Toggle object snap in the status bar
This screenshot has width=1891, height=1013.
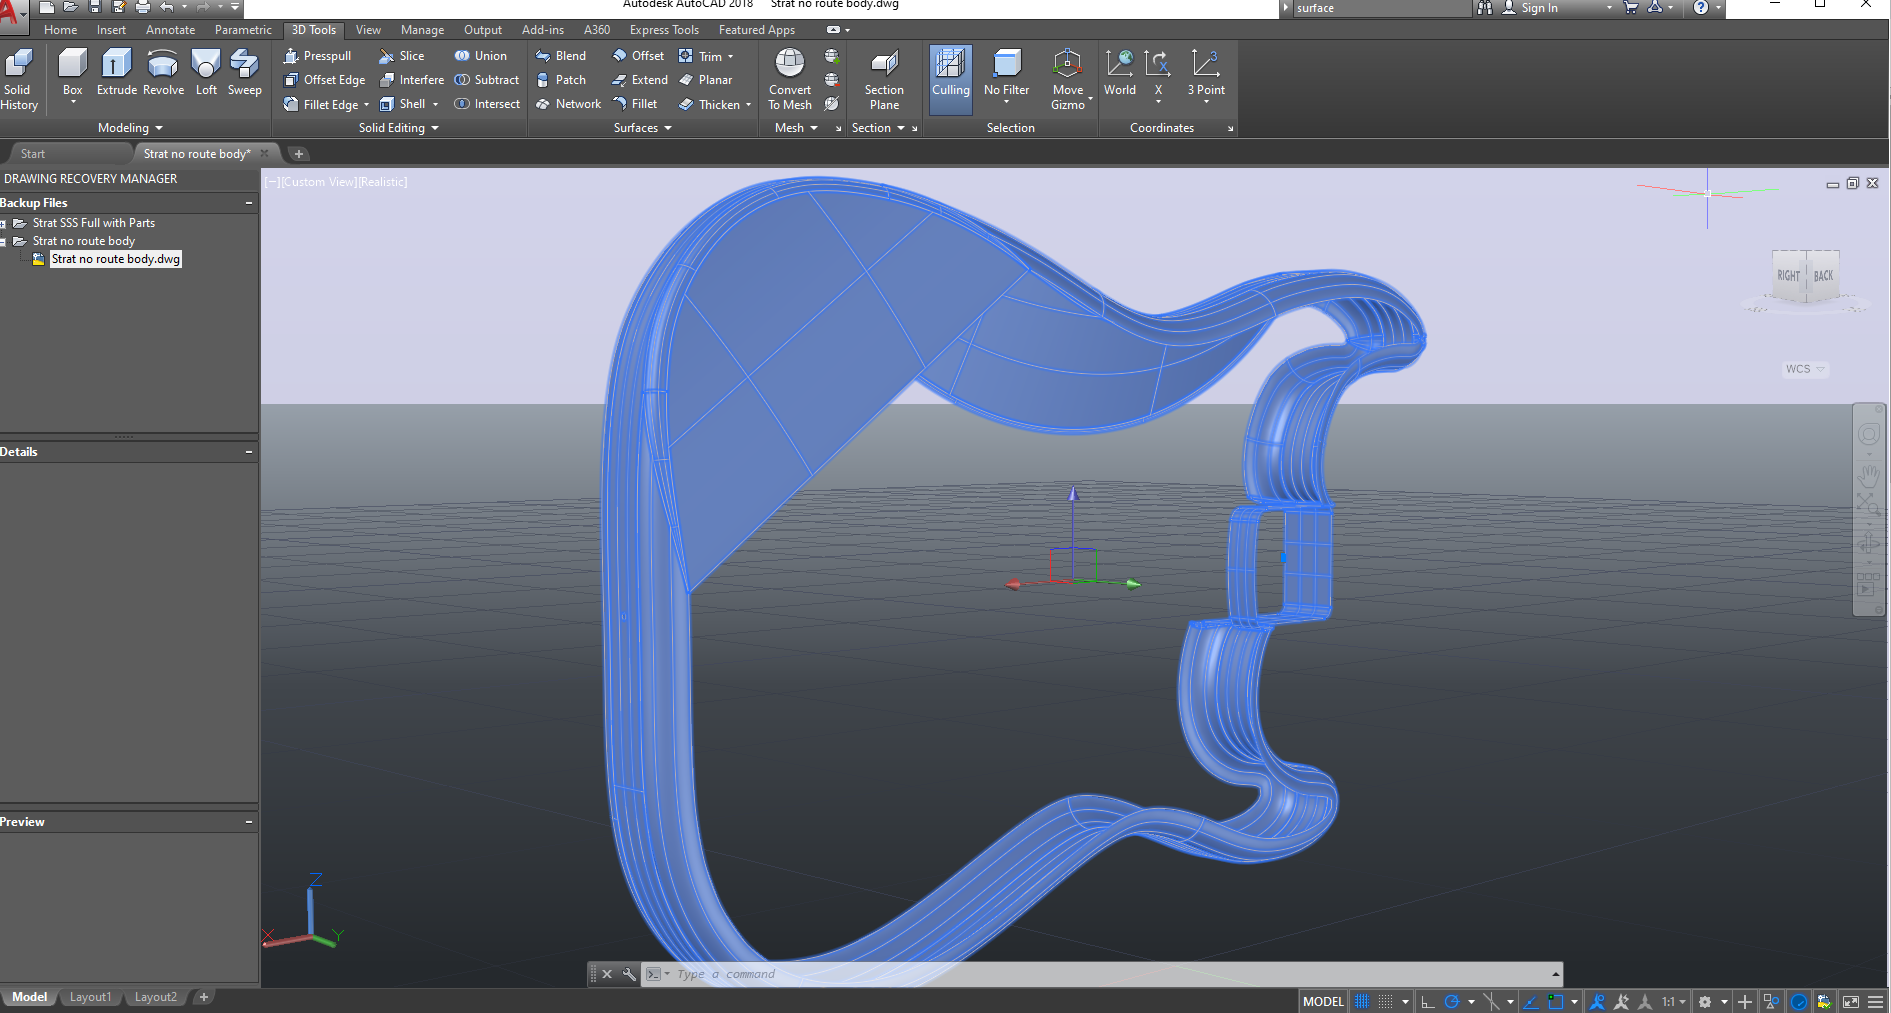pyautogui.click(x=1557, y=1001)
